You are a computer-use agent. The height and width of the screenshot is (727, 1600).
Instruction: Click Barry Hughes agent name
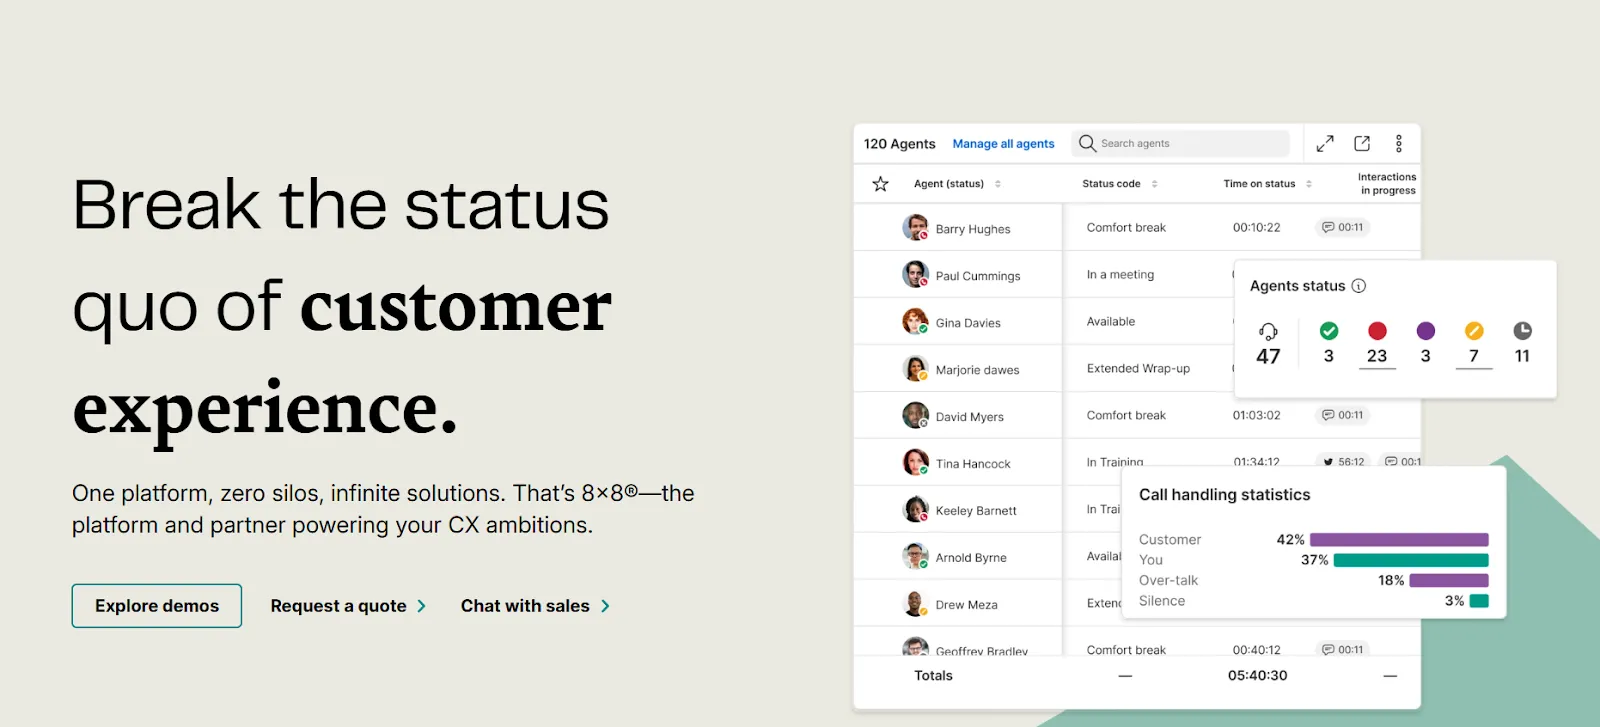click(x=973, y=229)
